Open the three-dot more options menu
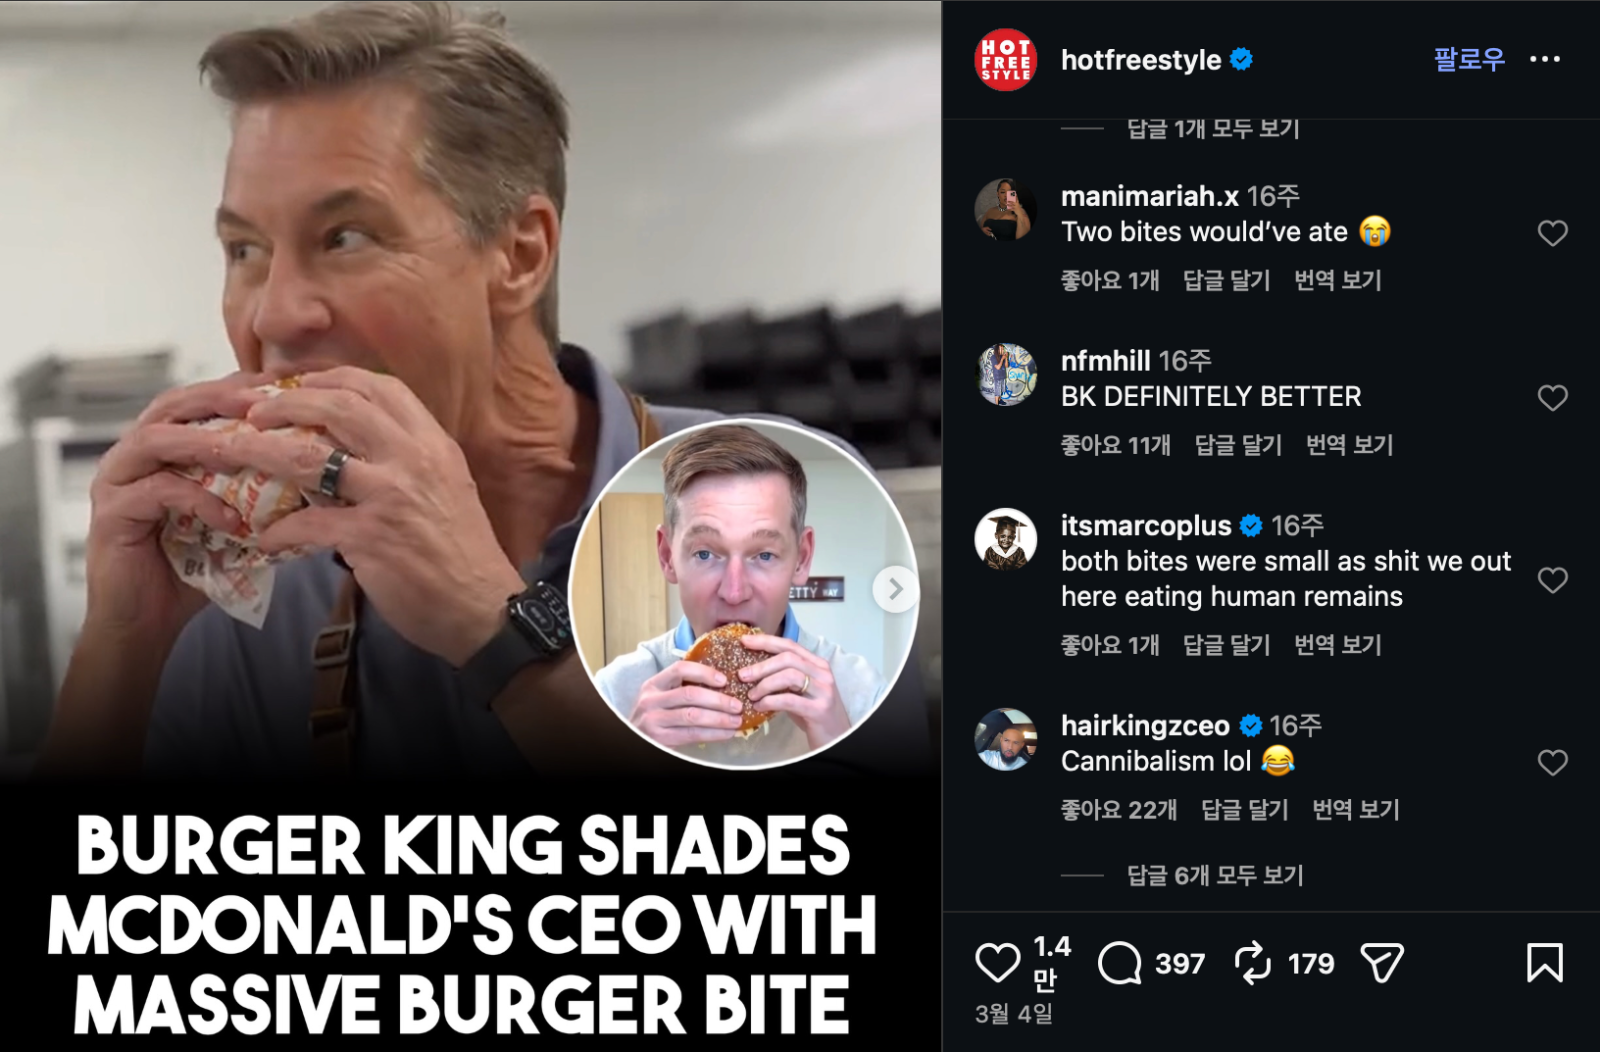Screen dimensions: 1600x1052 pos(1545,59)
